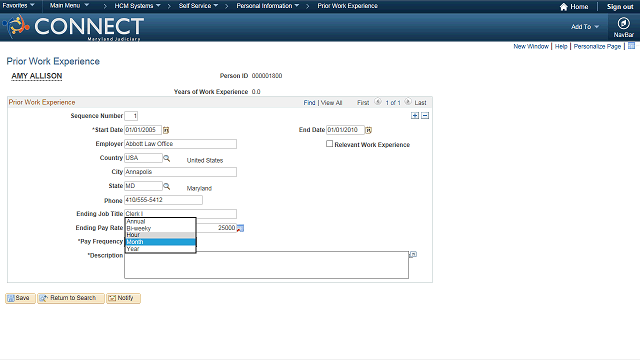Image resolution: width=640 pixels, height=360 pixels.
Task: Focus the Employer field
Action: 180,144
